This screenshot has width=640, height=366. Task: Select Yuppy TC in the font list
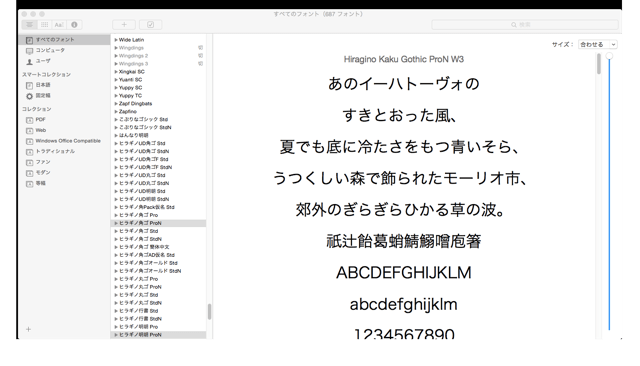tap(131, 95)
